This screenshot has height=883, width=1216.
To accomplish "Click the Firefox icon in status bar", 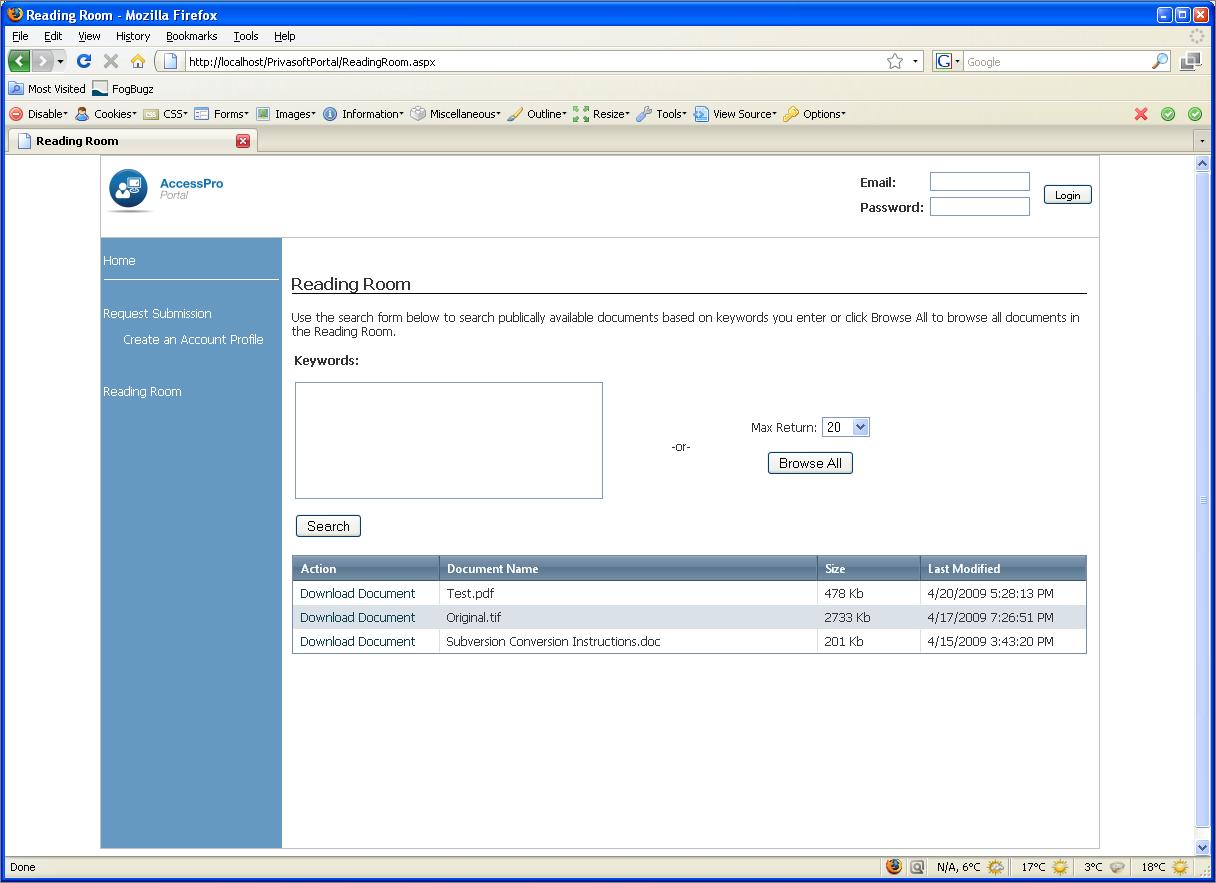I will pyautogui.click(x=894, y=867).
